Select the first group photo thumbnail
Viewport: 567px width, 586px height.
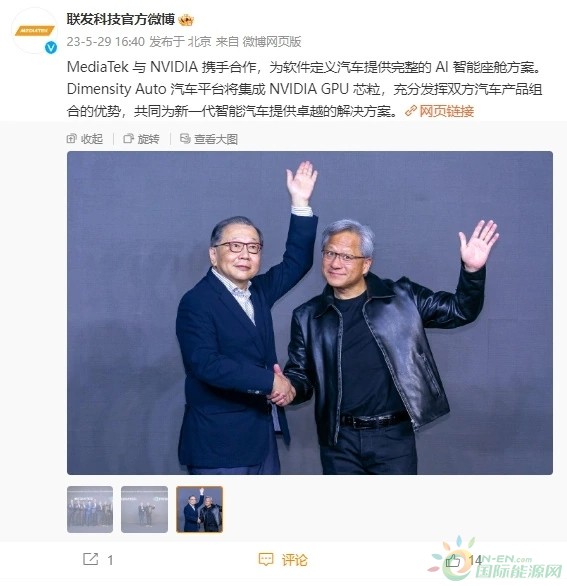tap(90, 509)
